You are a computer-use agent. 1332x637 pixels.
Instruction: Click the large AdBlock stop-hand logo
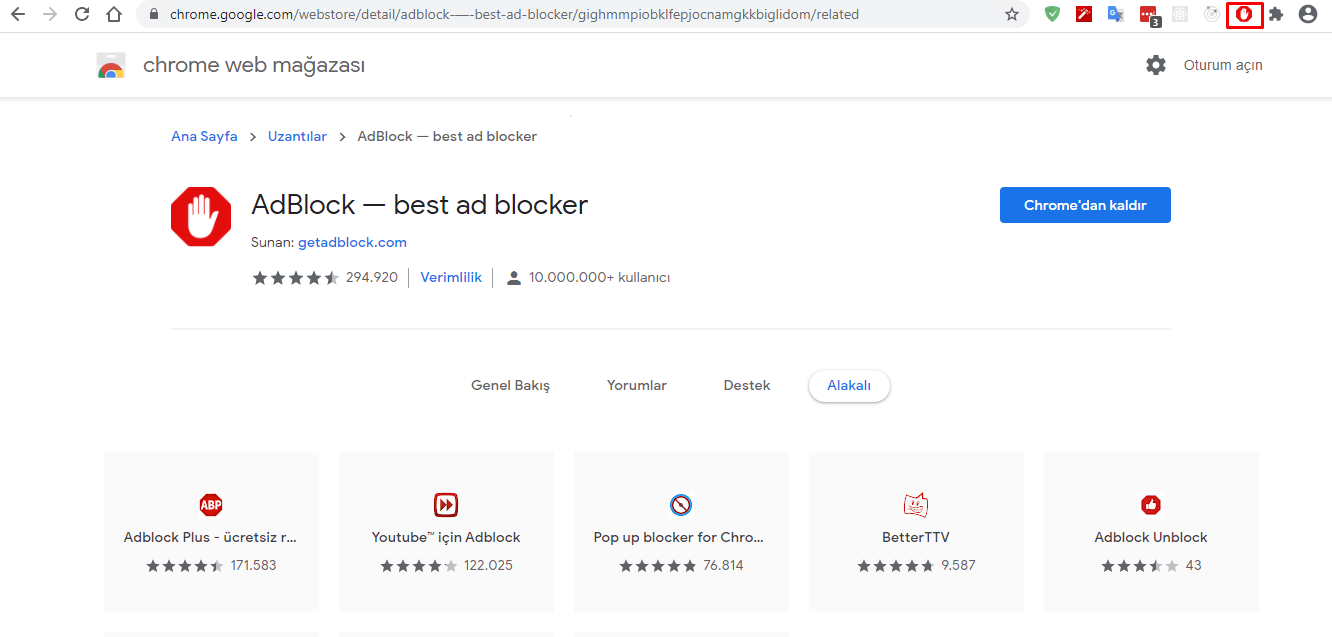pyautogui.click(x=201, y=216)
